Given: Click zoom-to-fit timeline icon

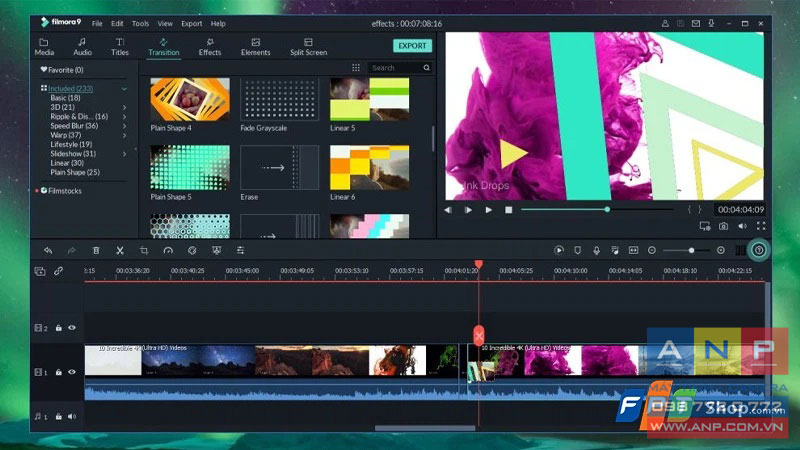Looking at the screenshot, I should (x=633, y=251).
